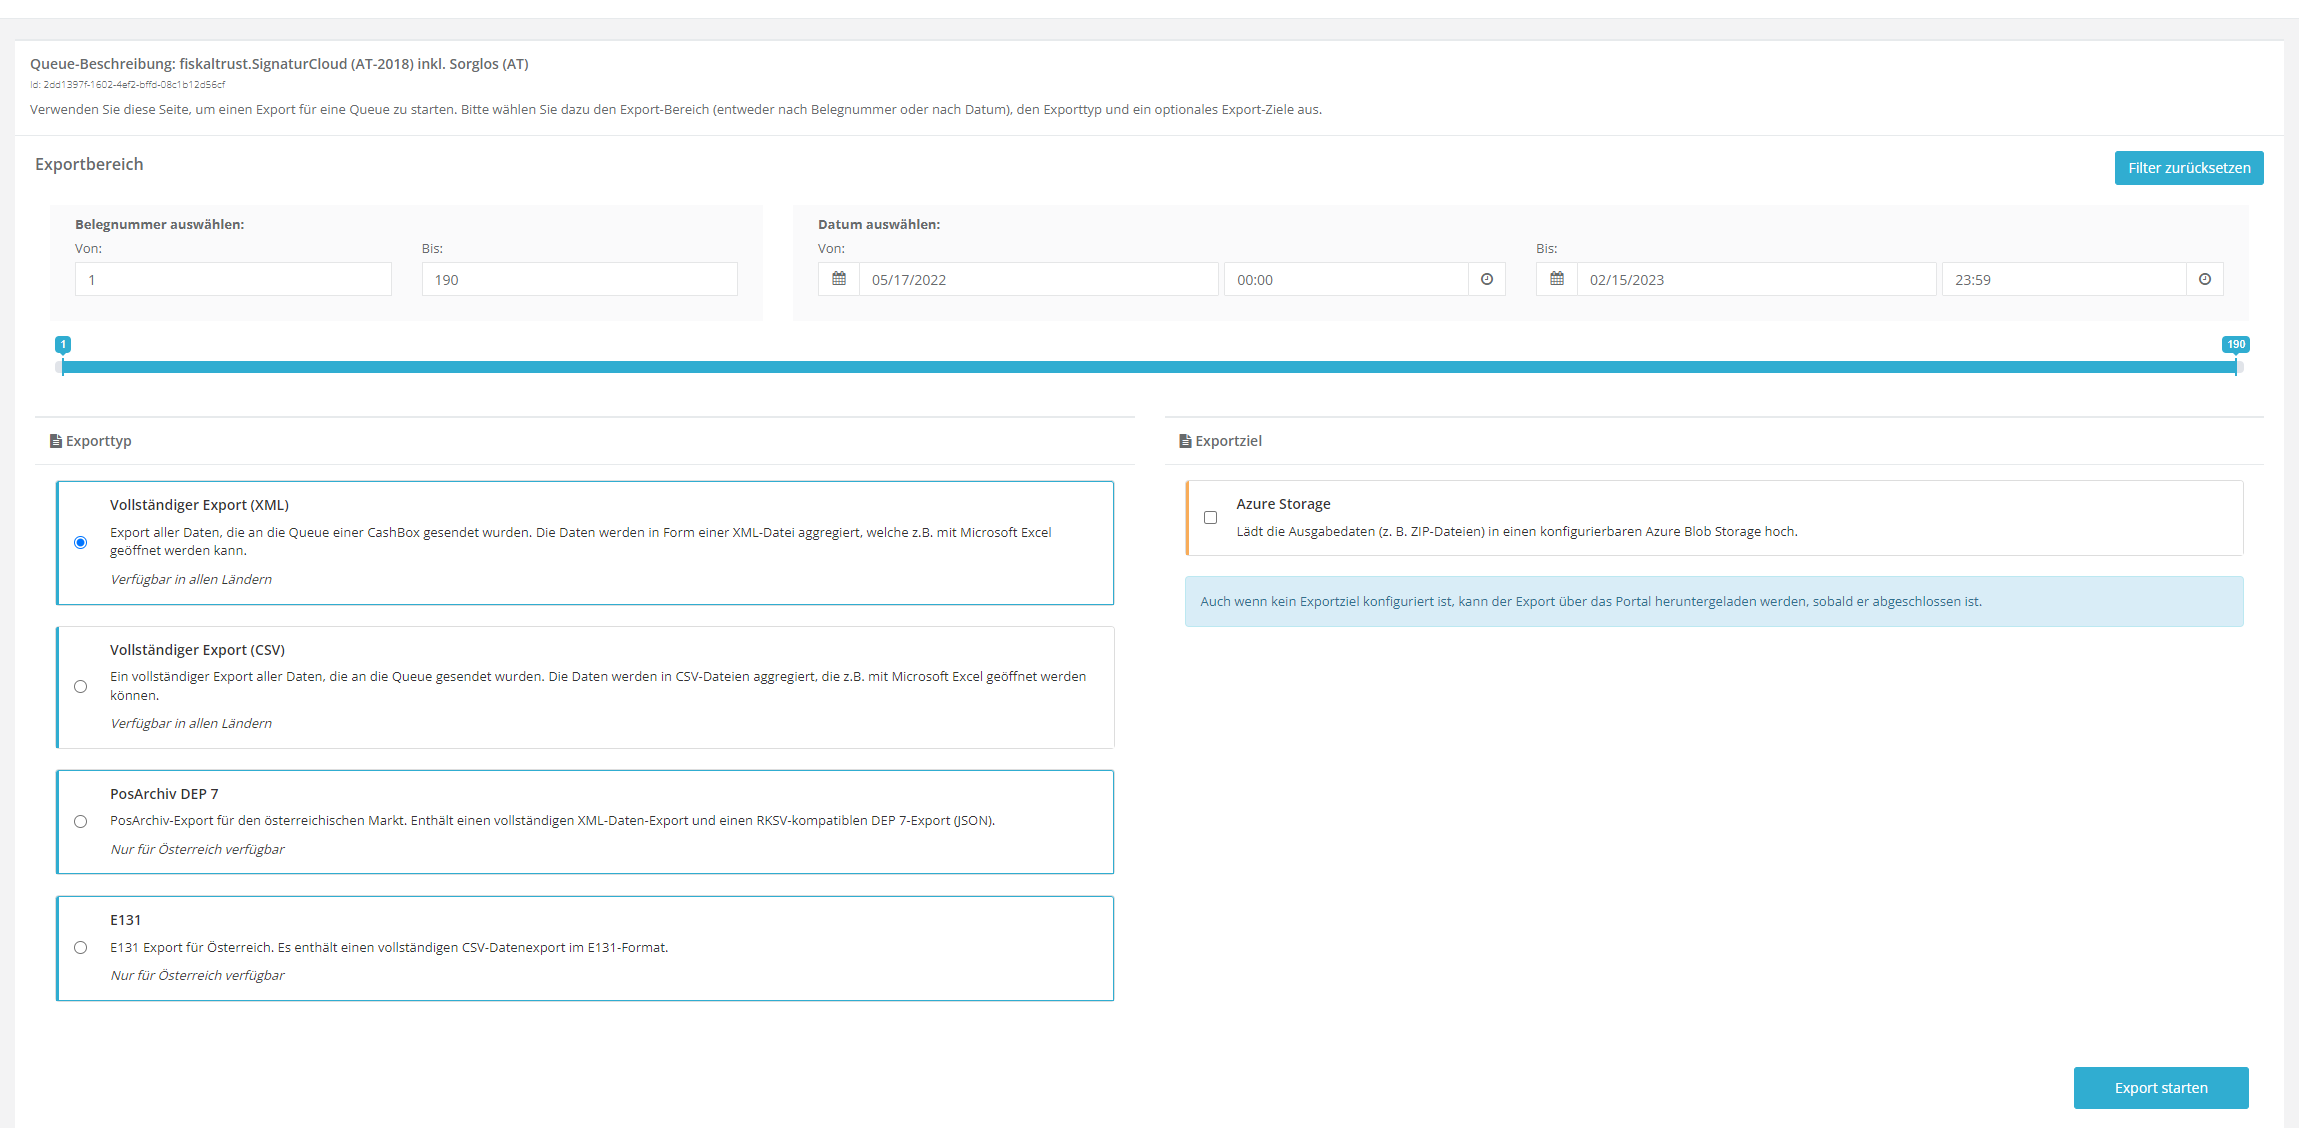Edit the end date 02/15/2023 field
The width and height of the screenshot is (2299, 1128).
(x=1757, y=279)
